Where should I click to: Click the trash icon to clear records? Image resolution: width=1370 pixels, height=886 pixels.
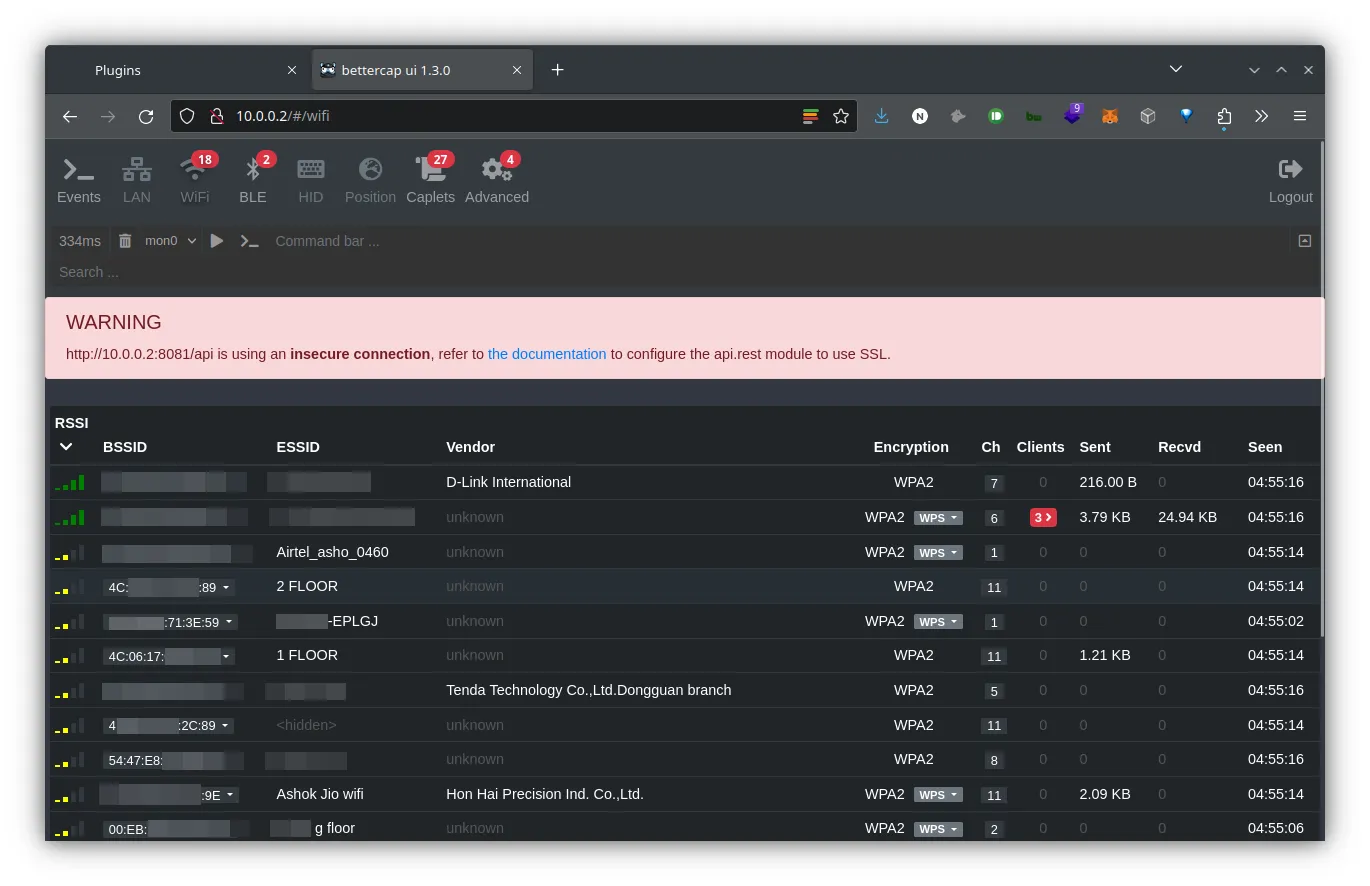tap(125, 241)
